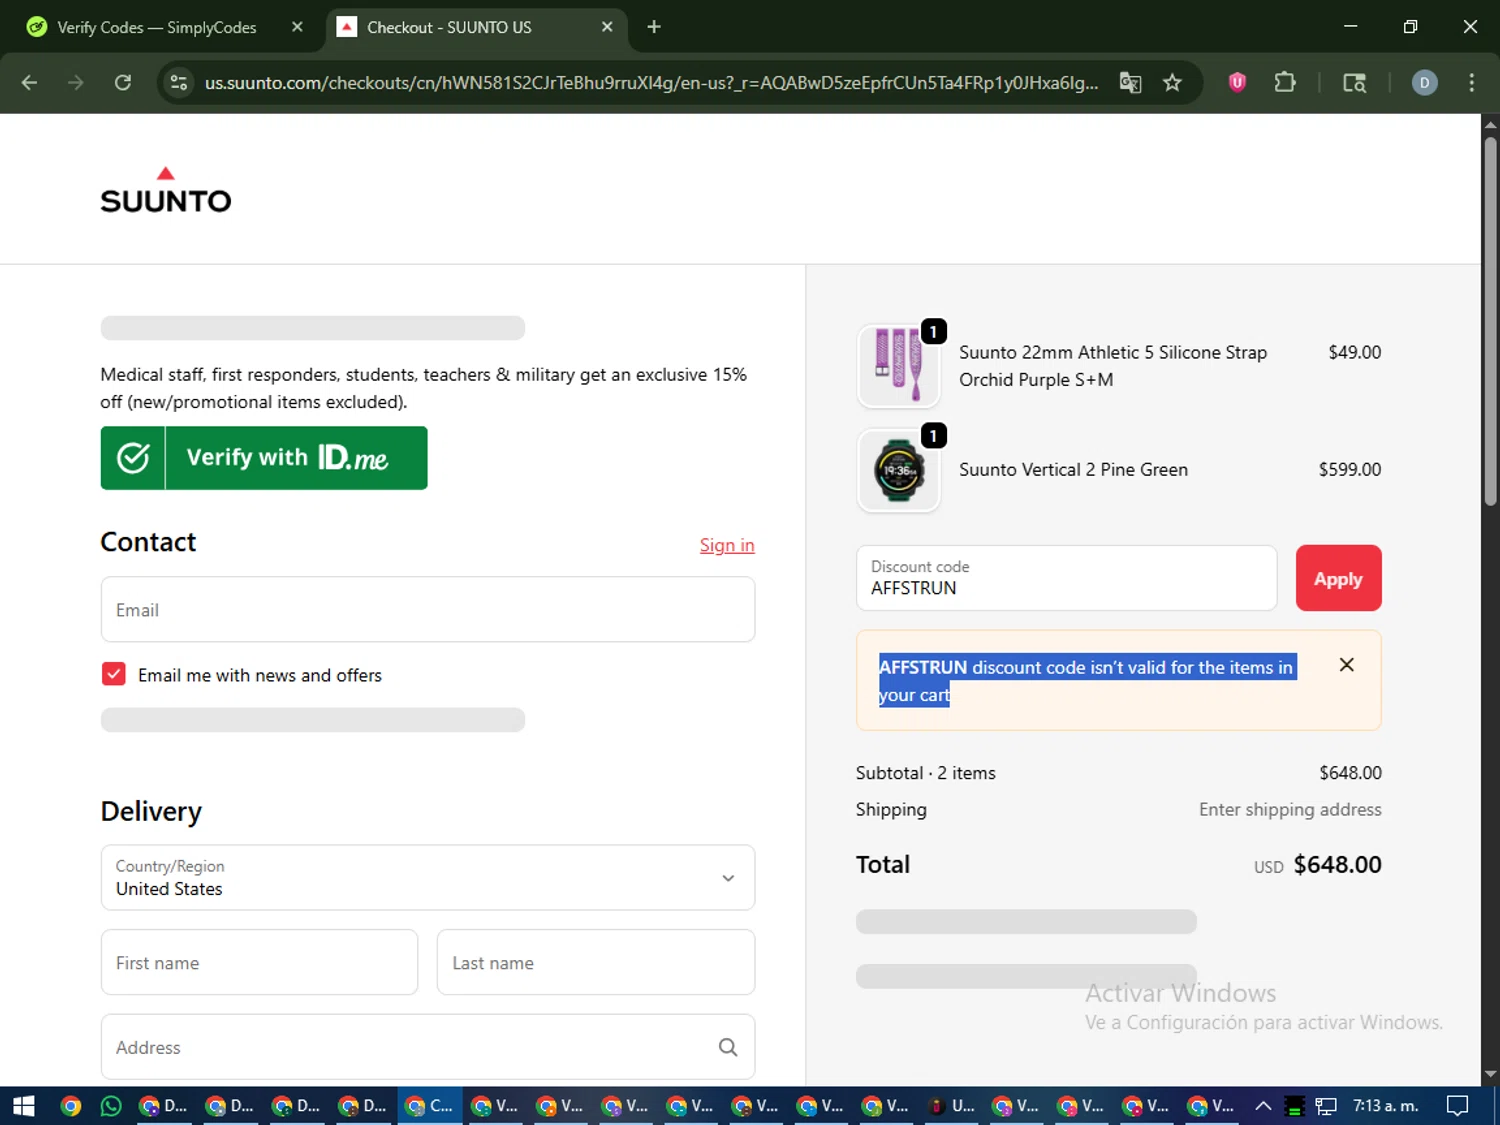
Task: Focus the Address field
Action: point(428,1047)
